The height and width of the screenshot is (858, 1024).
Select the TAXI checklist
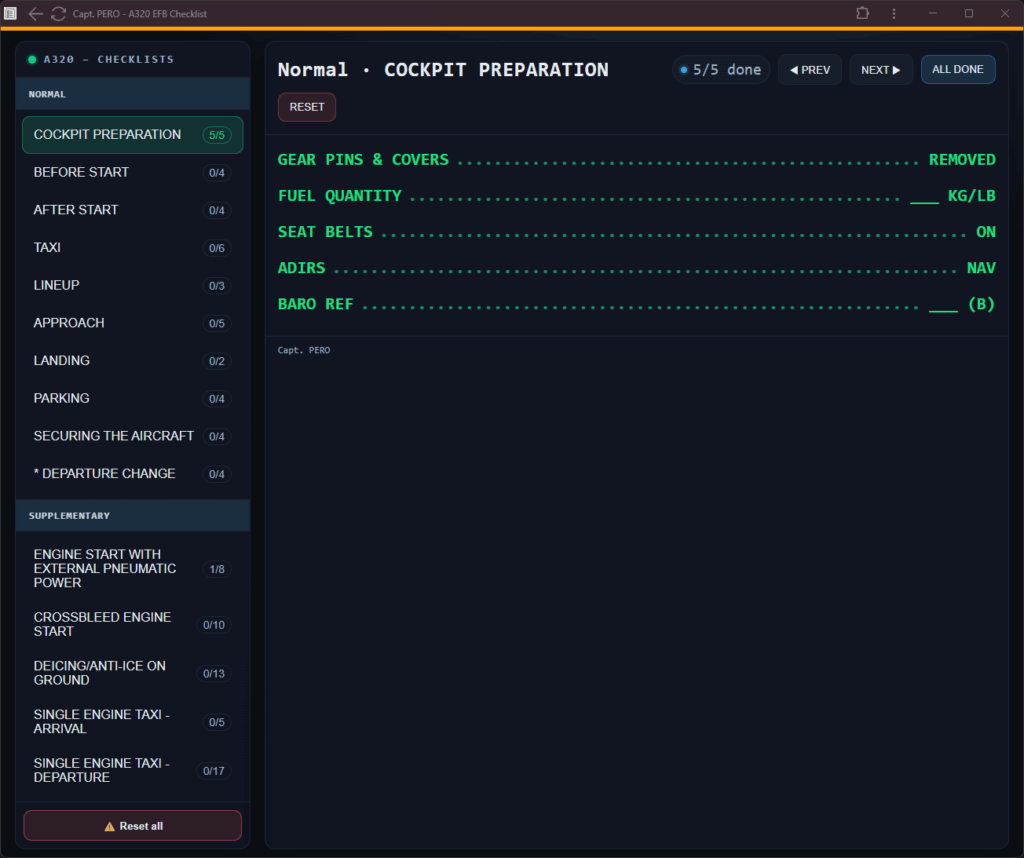pyautogui.click(x=132, y=247)
